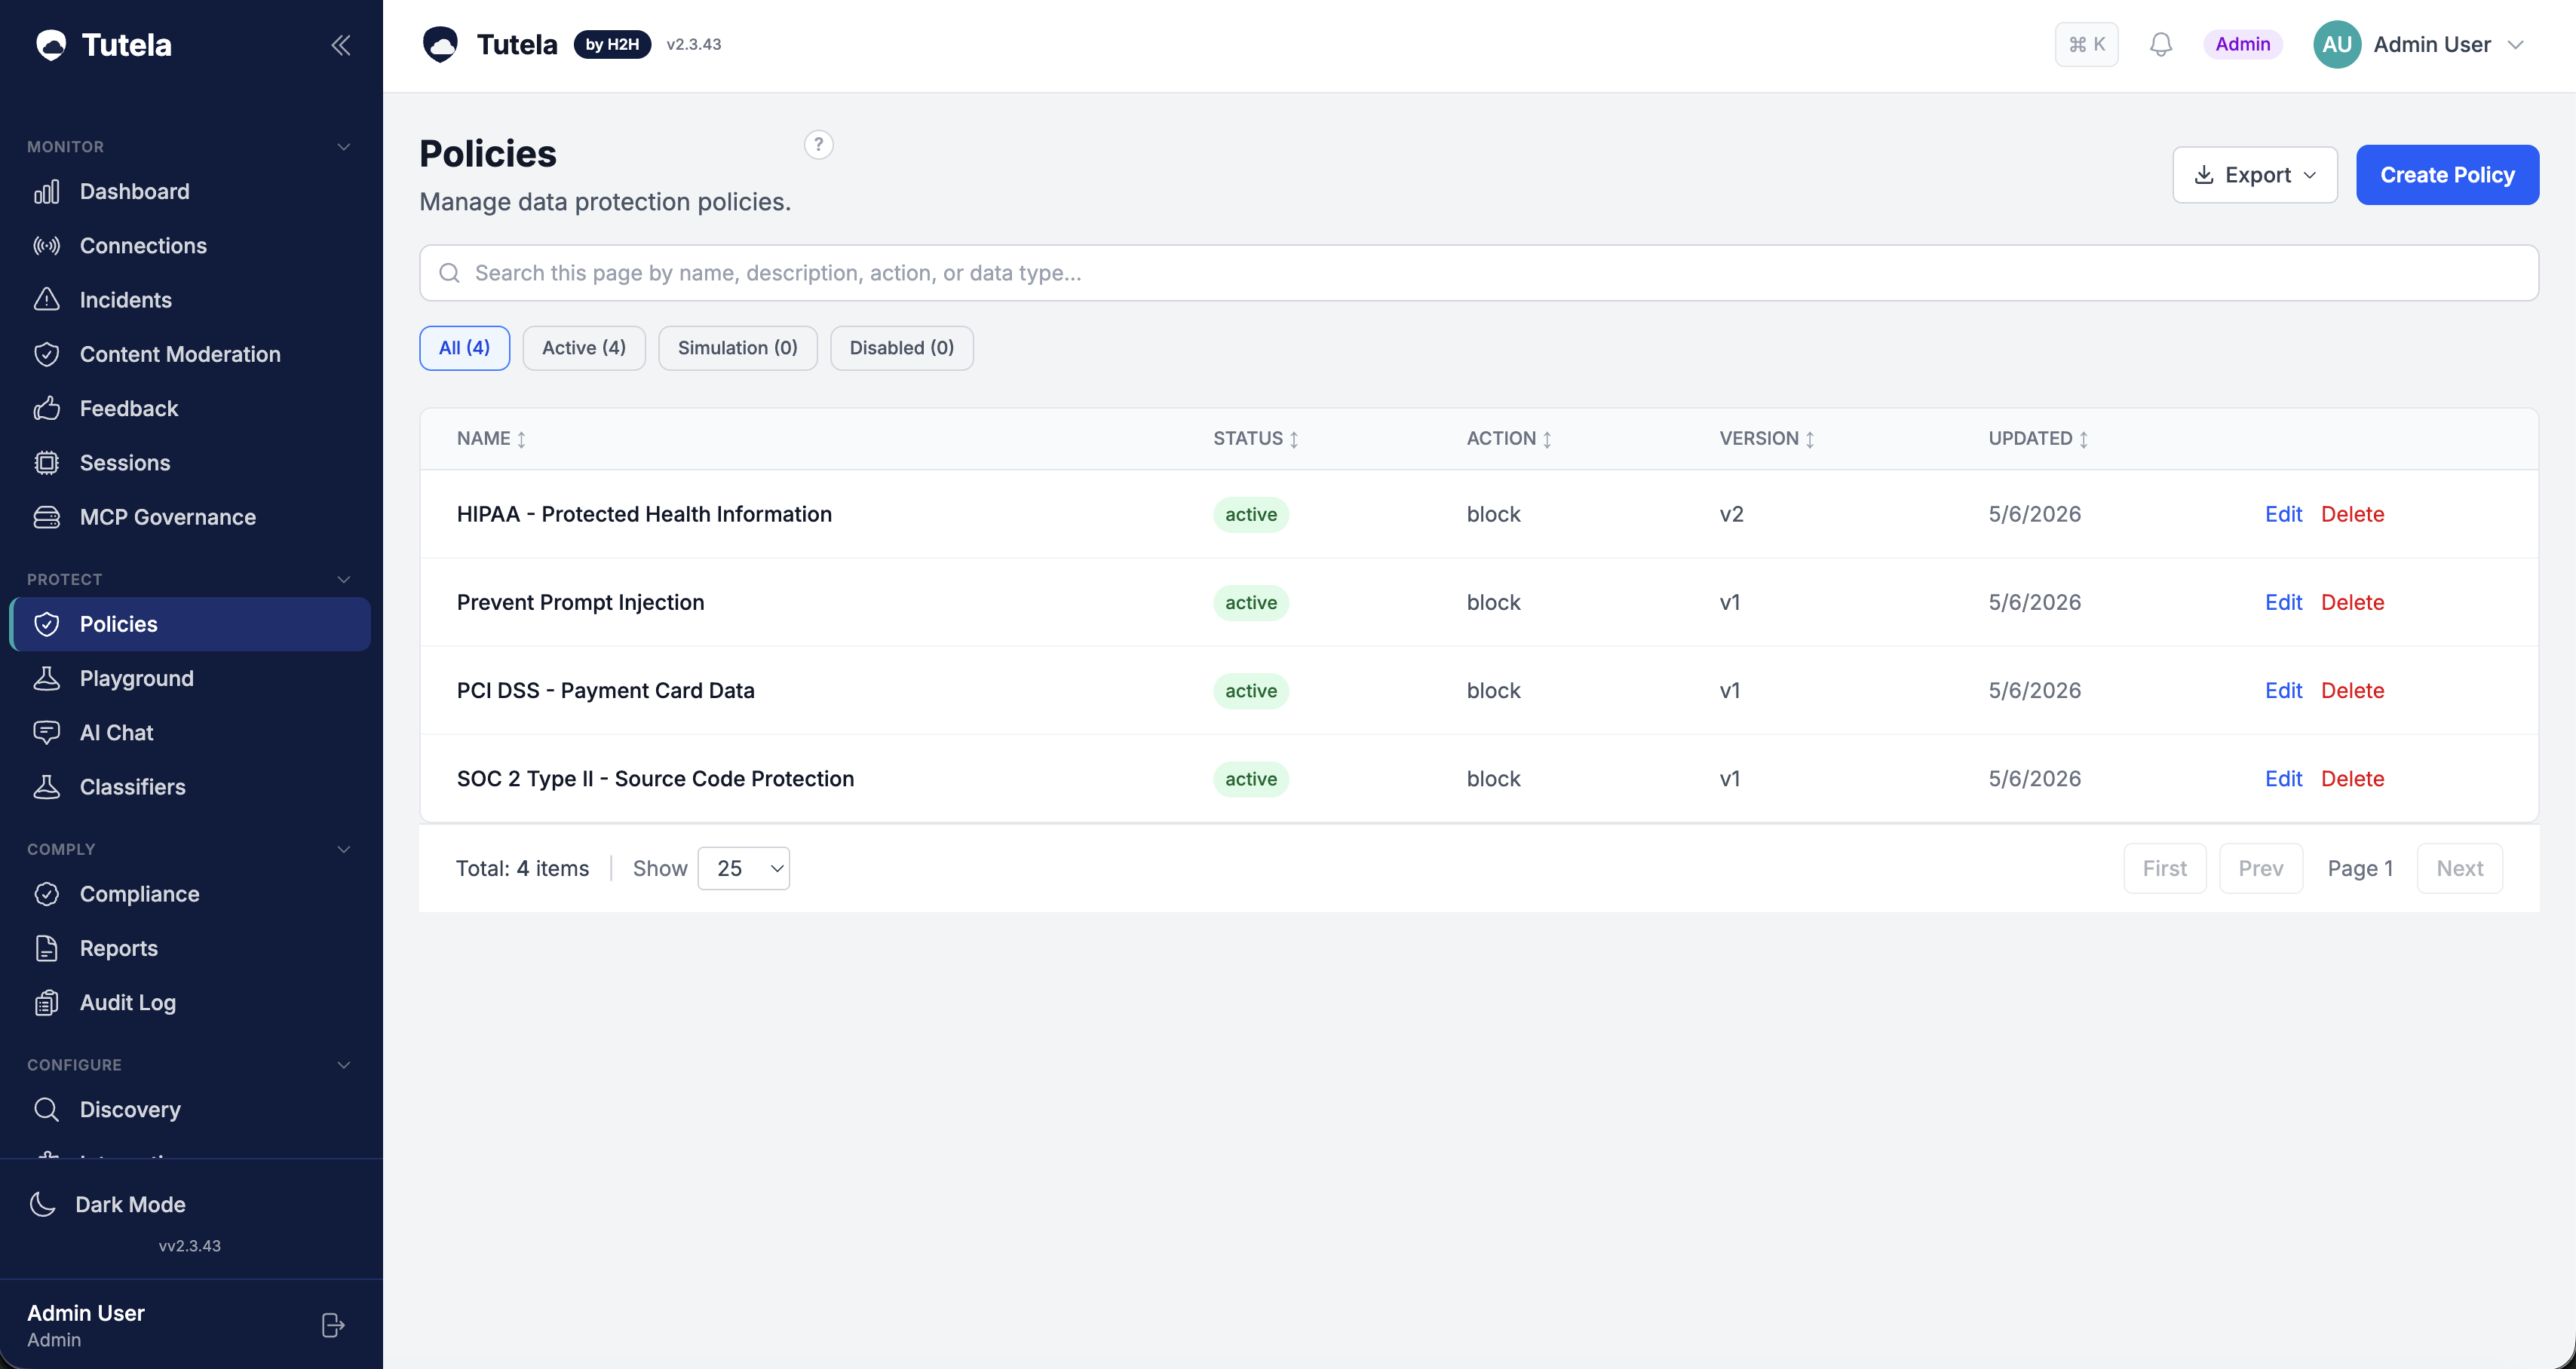2576x1369 pixels.
Task: Click the First pagination button
Action: [x=2164, y=868]
